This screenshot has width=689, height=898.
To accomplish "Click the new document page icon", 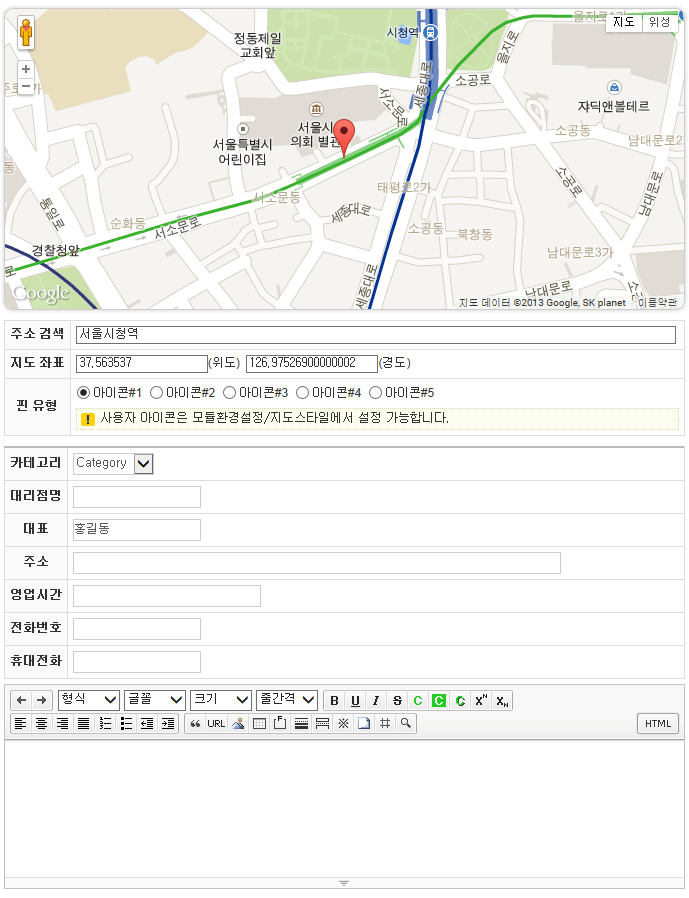I will click(x=364, y=723).
